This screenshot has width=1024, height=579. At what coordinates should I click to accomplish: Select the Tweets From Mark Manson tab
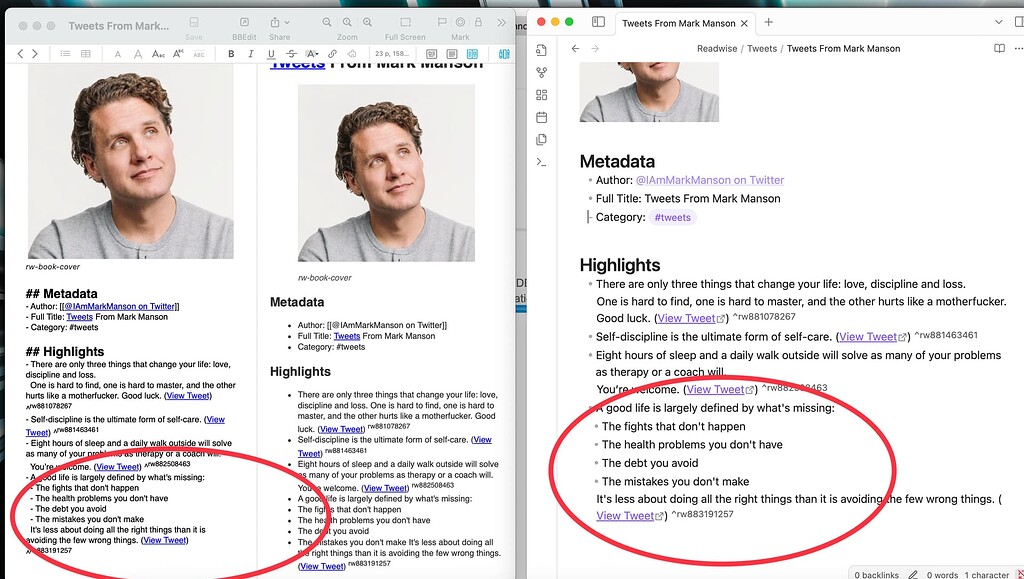click(680, 22)
